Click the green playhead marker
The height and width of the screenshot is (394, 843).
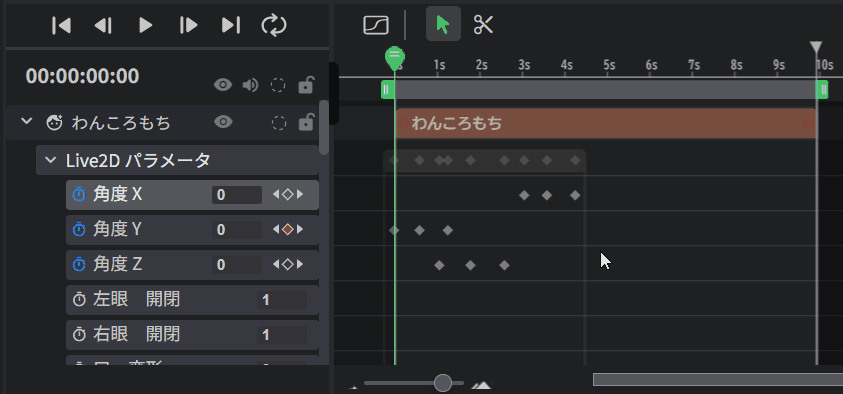[395, 58]
